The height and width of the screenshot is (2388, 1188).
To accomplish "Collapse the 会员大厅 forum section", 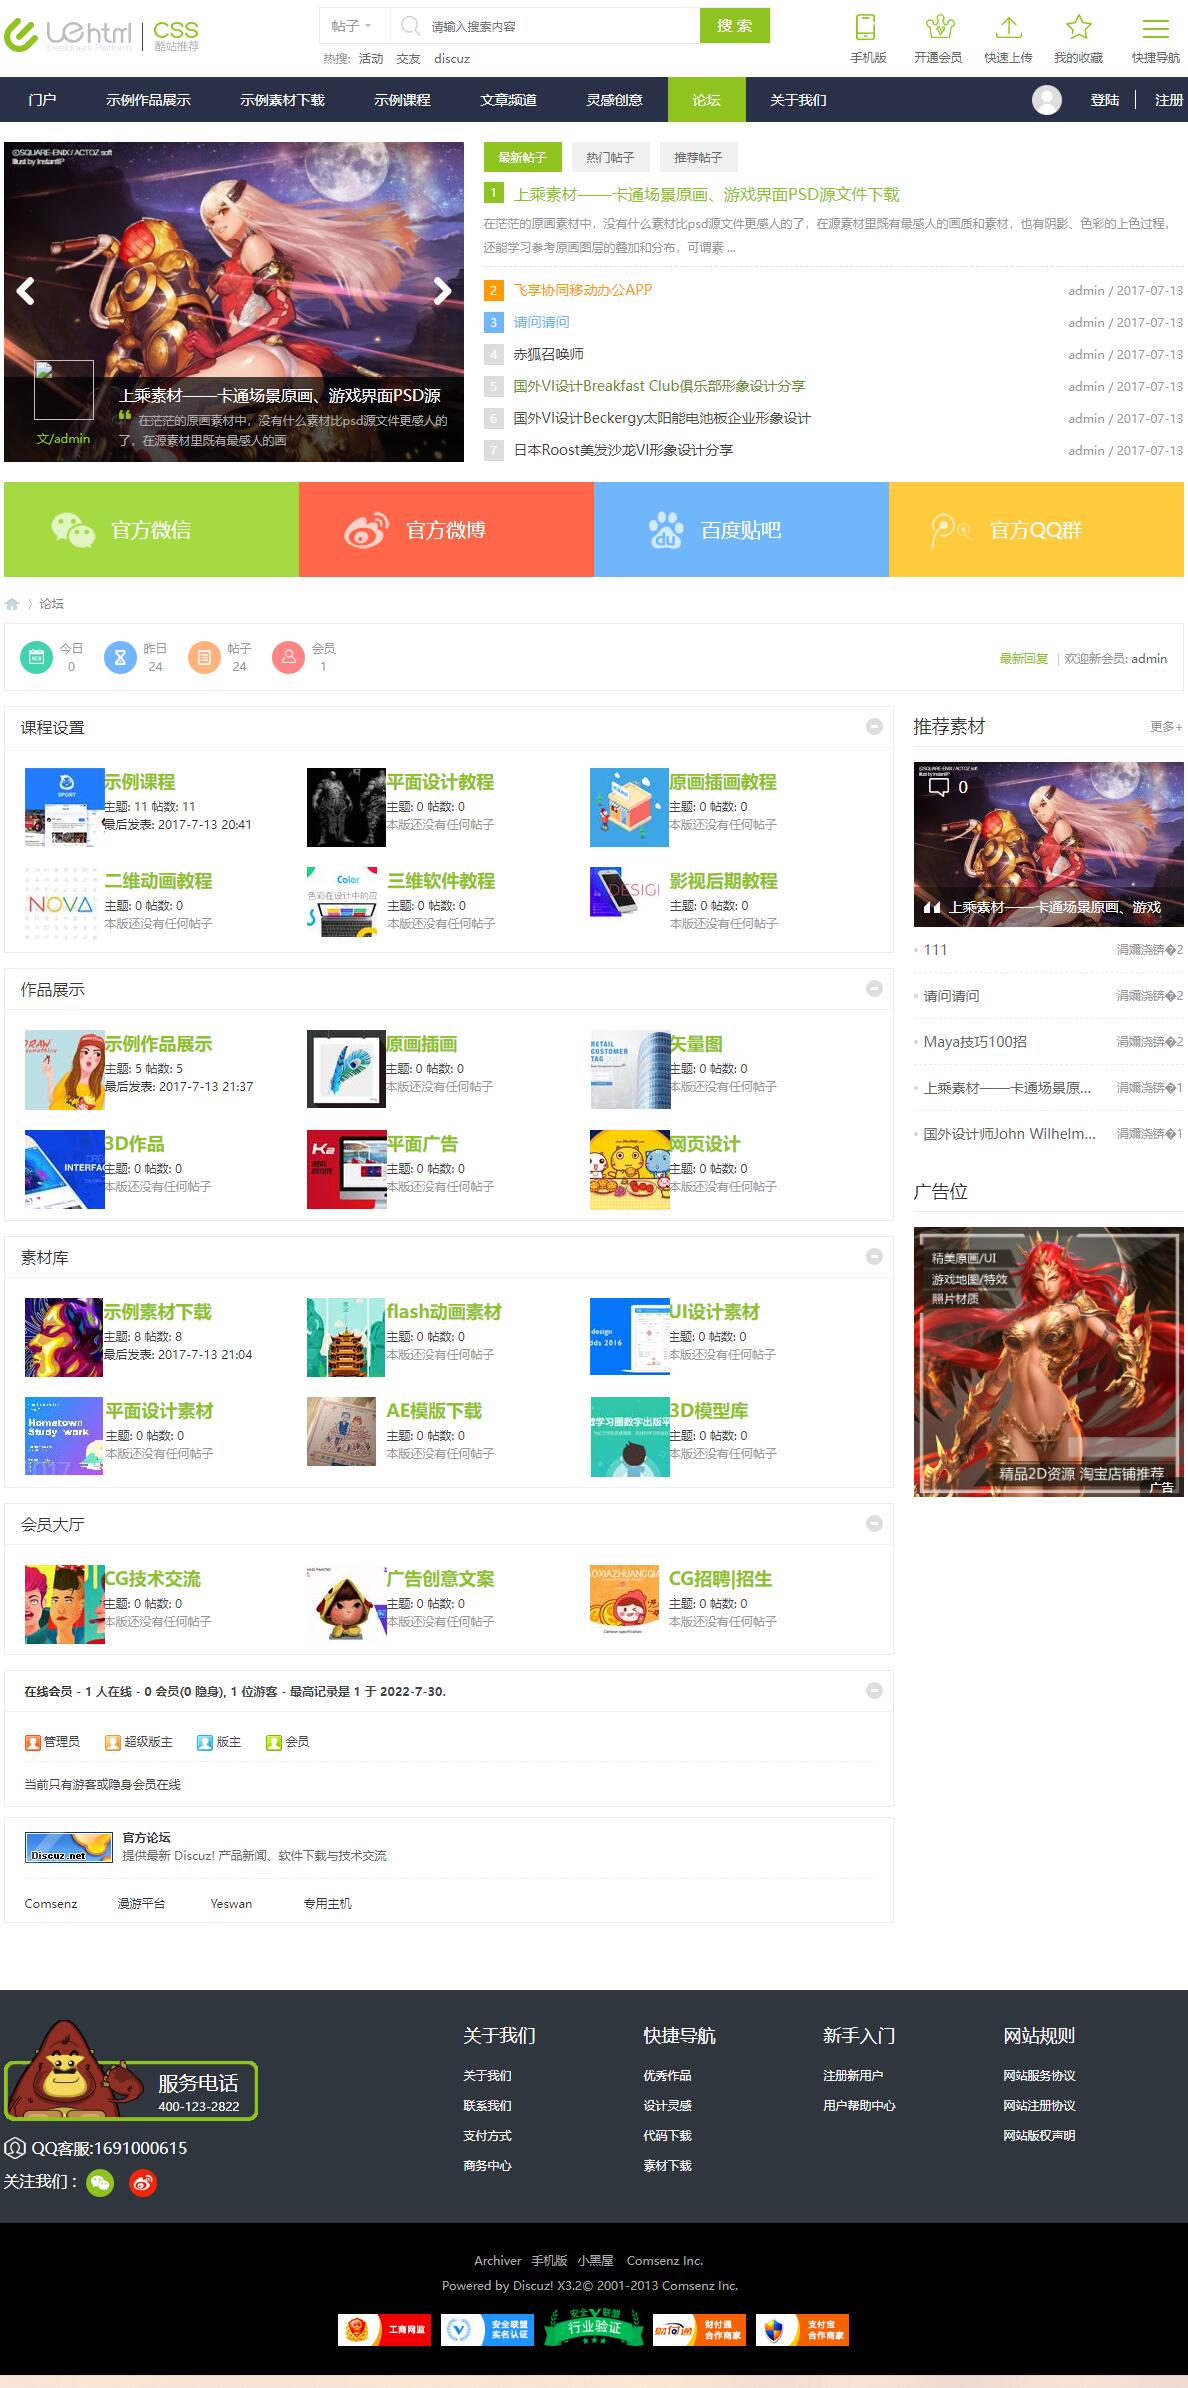I will 874,1524.
